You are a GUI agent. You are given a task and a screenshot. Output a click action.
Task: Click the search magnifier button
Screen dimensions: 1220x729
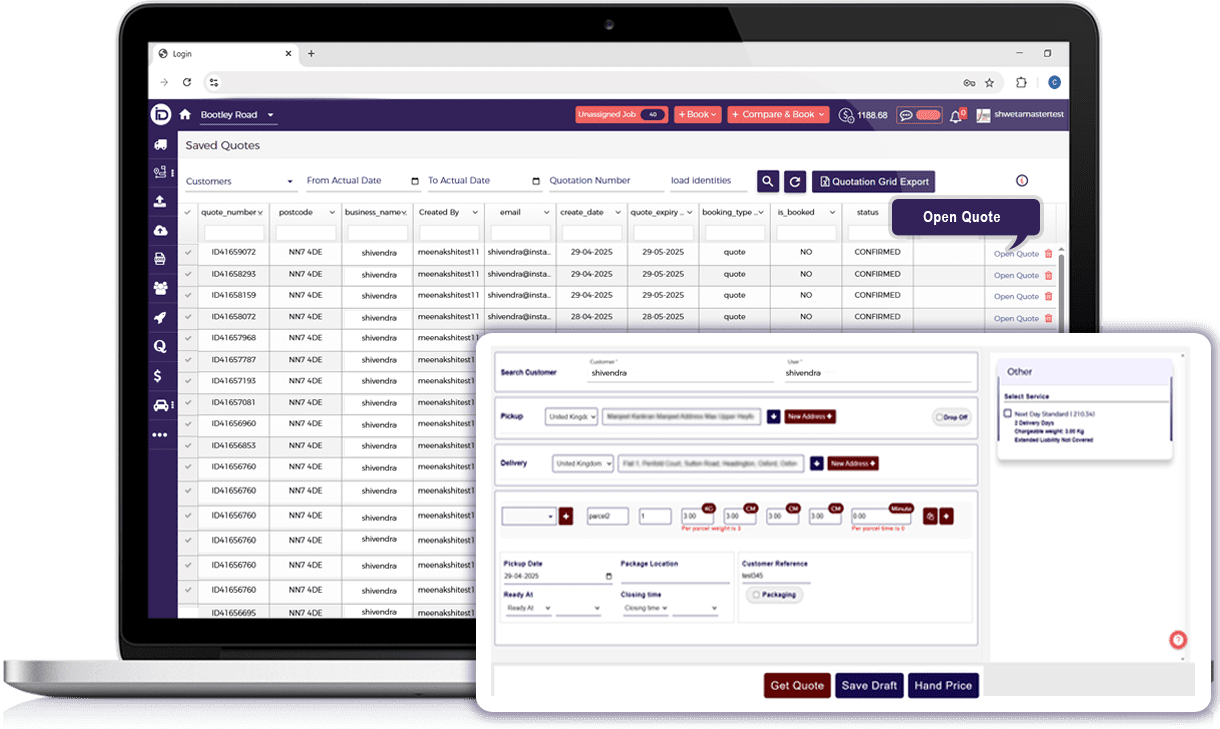(x=767, y=181)
